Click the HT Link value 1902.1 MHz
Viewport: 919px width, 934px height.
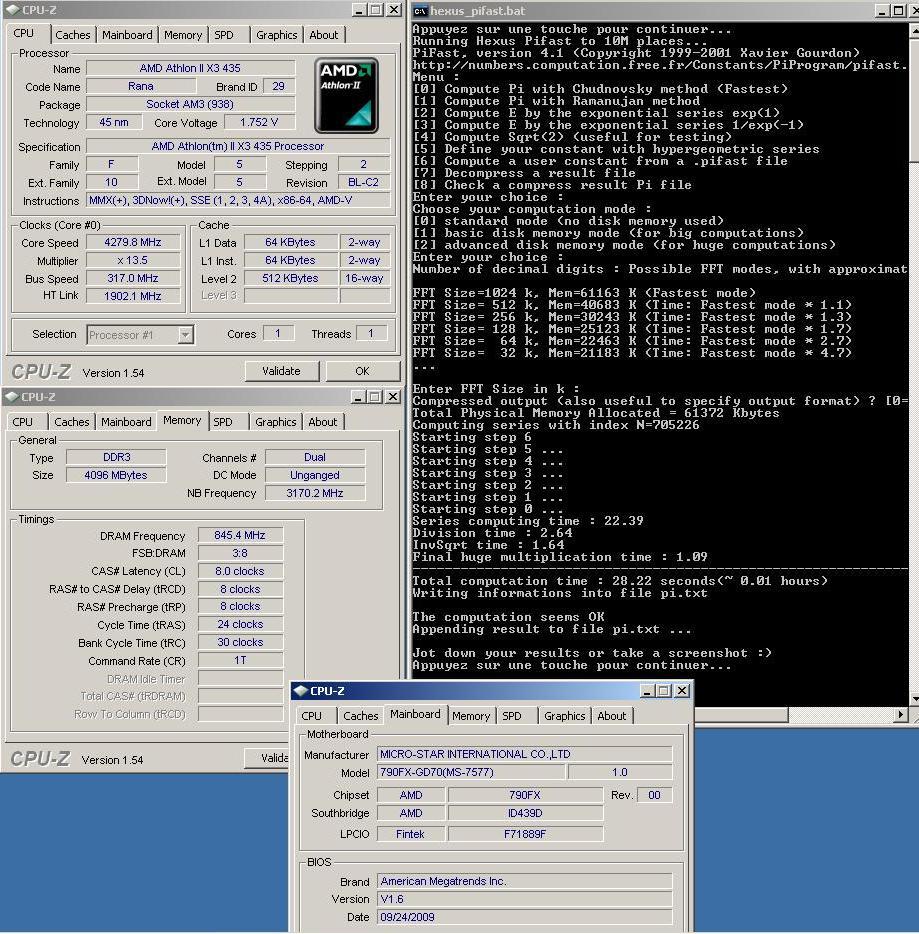(x=133, y=296)
